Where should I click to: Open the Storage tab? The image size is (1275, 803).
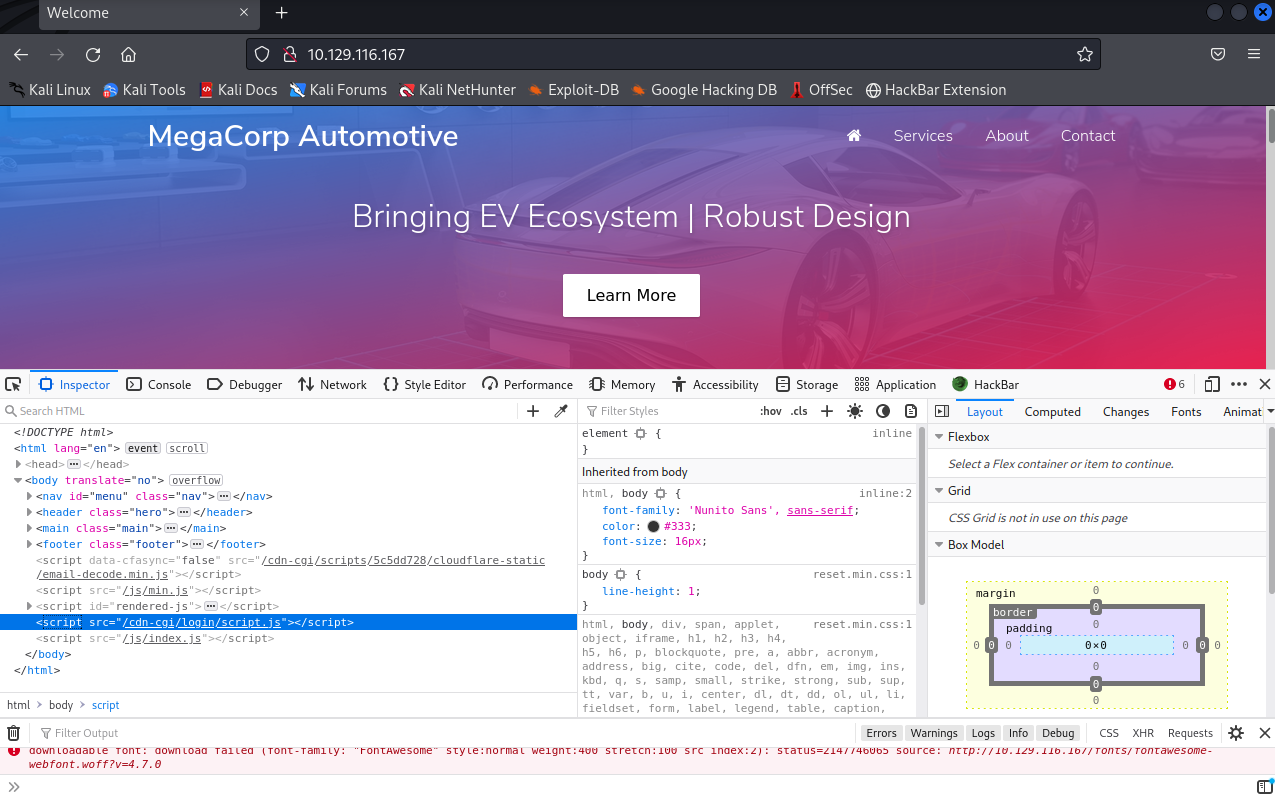pyautogui.click(x=807, y=384)
